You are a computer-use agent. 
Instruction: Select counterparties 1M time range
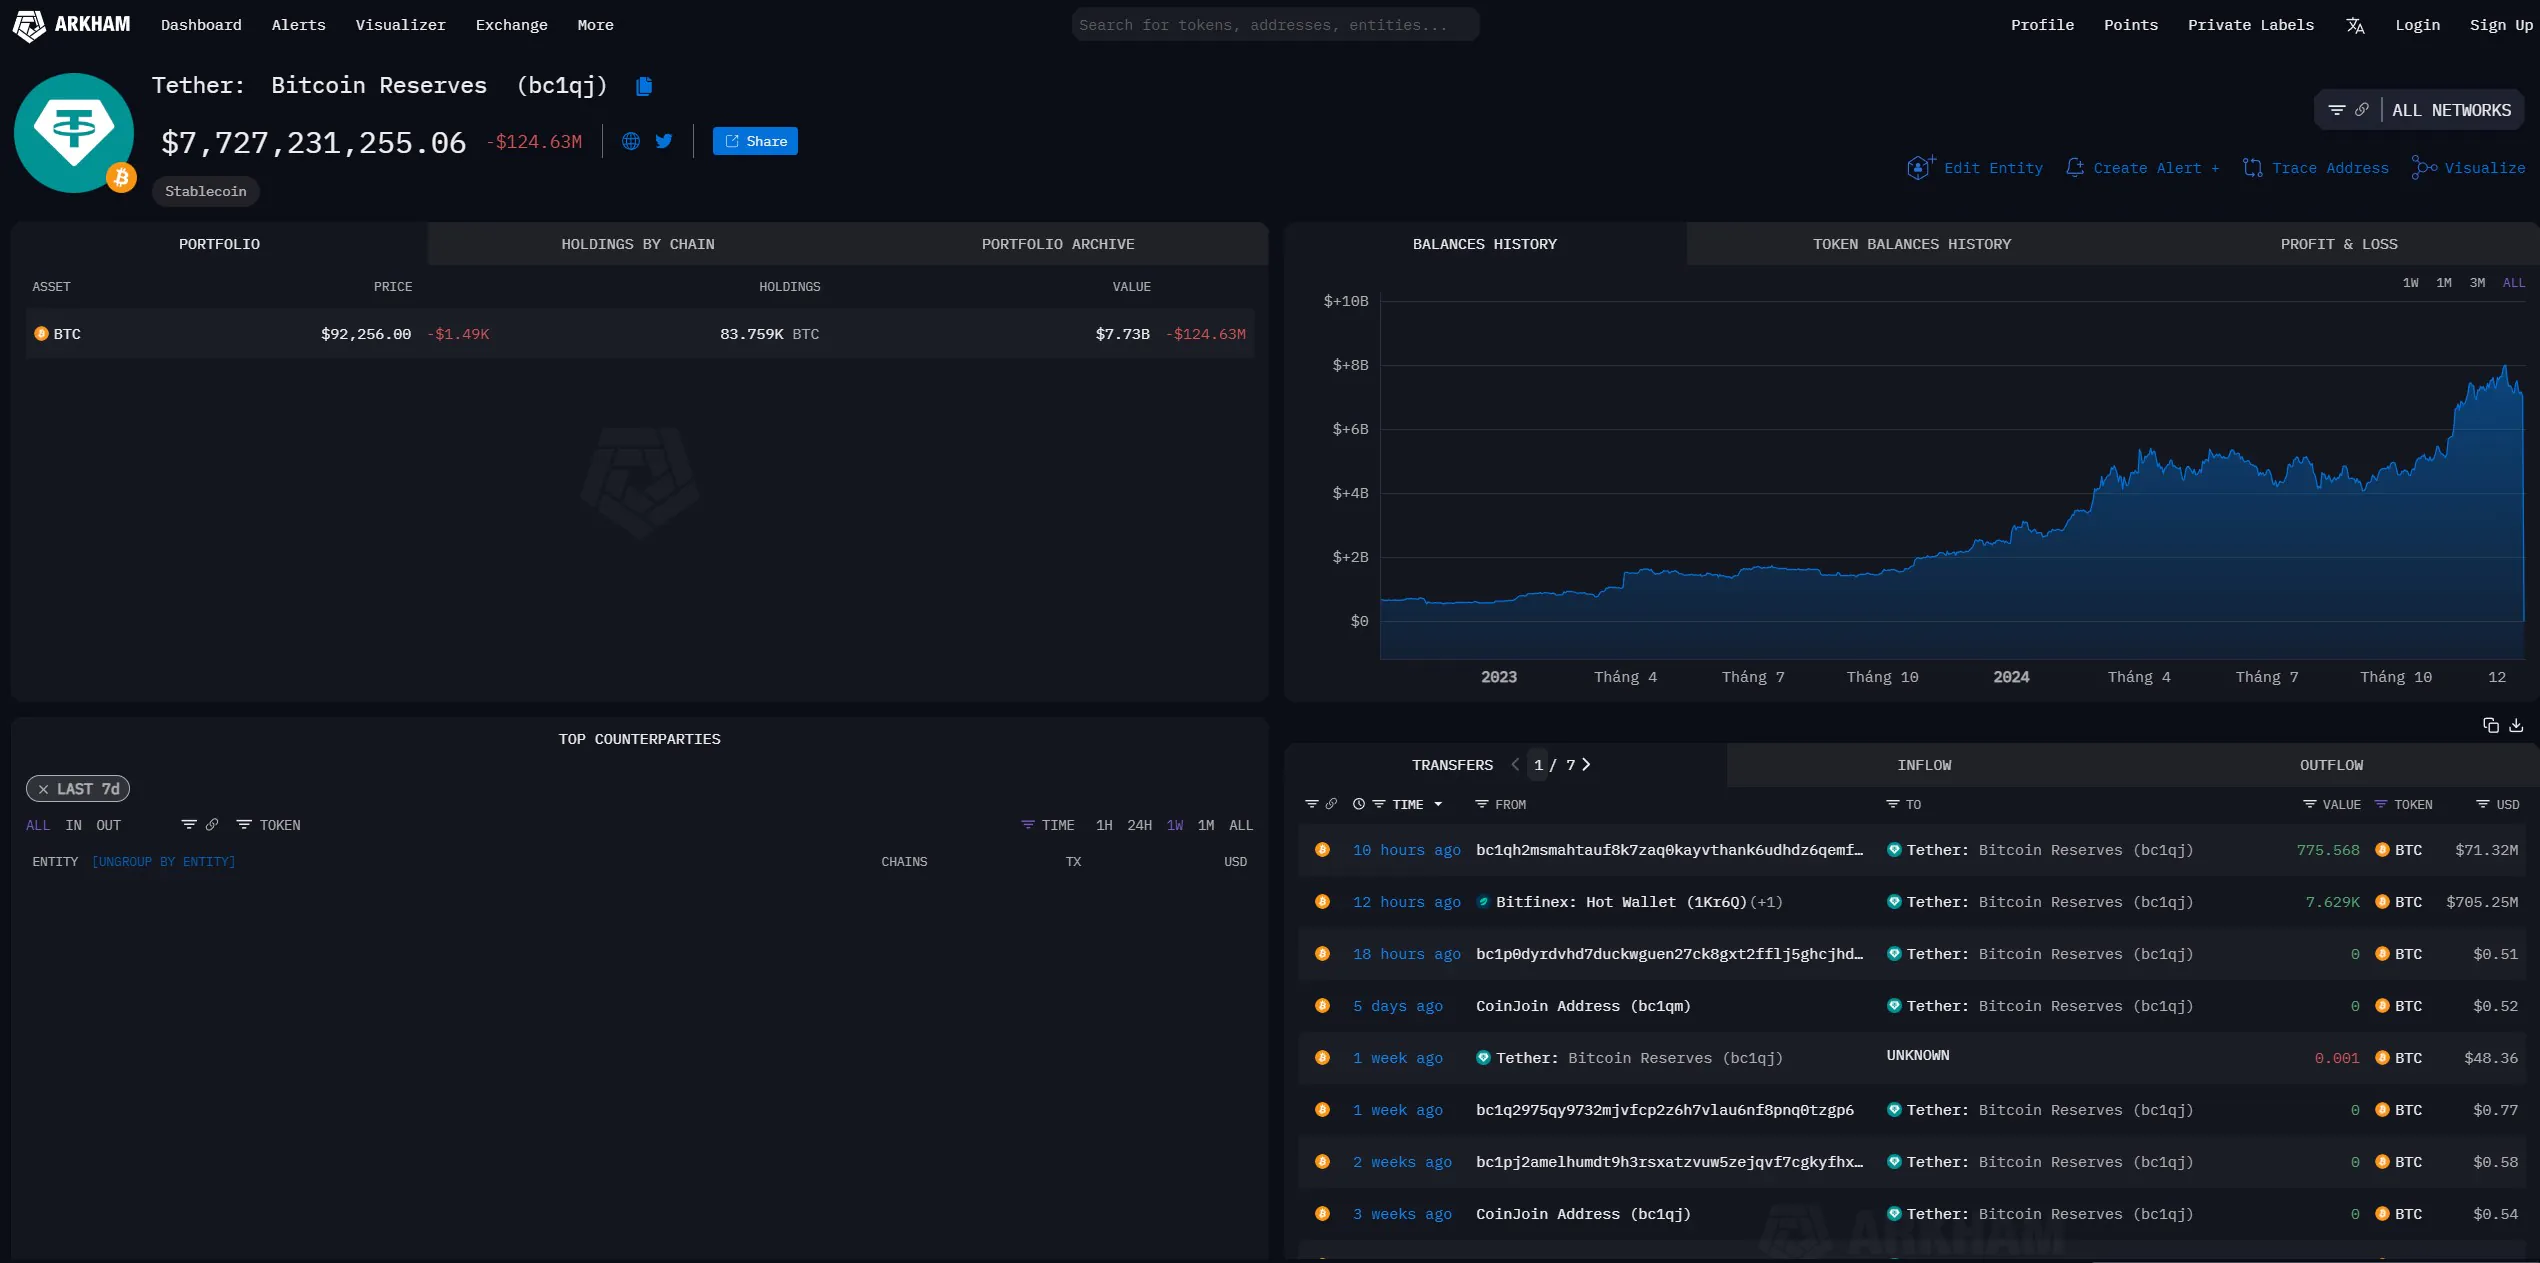[x=1206, y=825]
